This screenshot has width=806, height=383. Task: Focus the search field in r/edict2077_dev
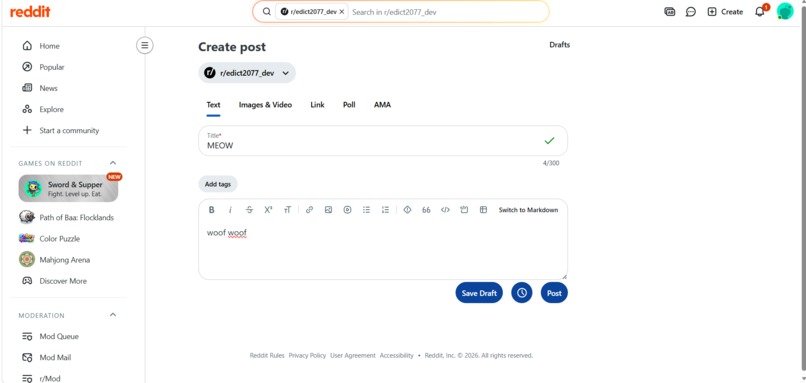446,12
